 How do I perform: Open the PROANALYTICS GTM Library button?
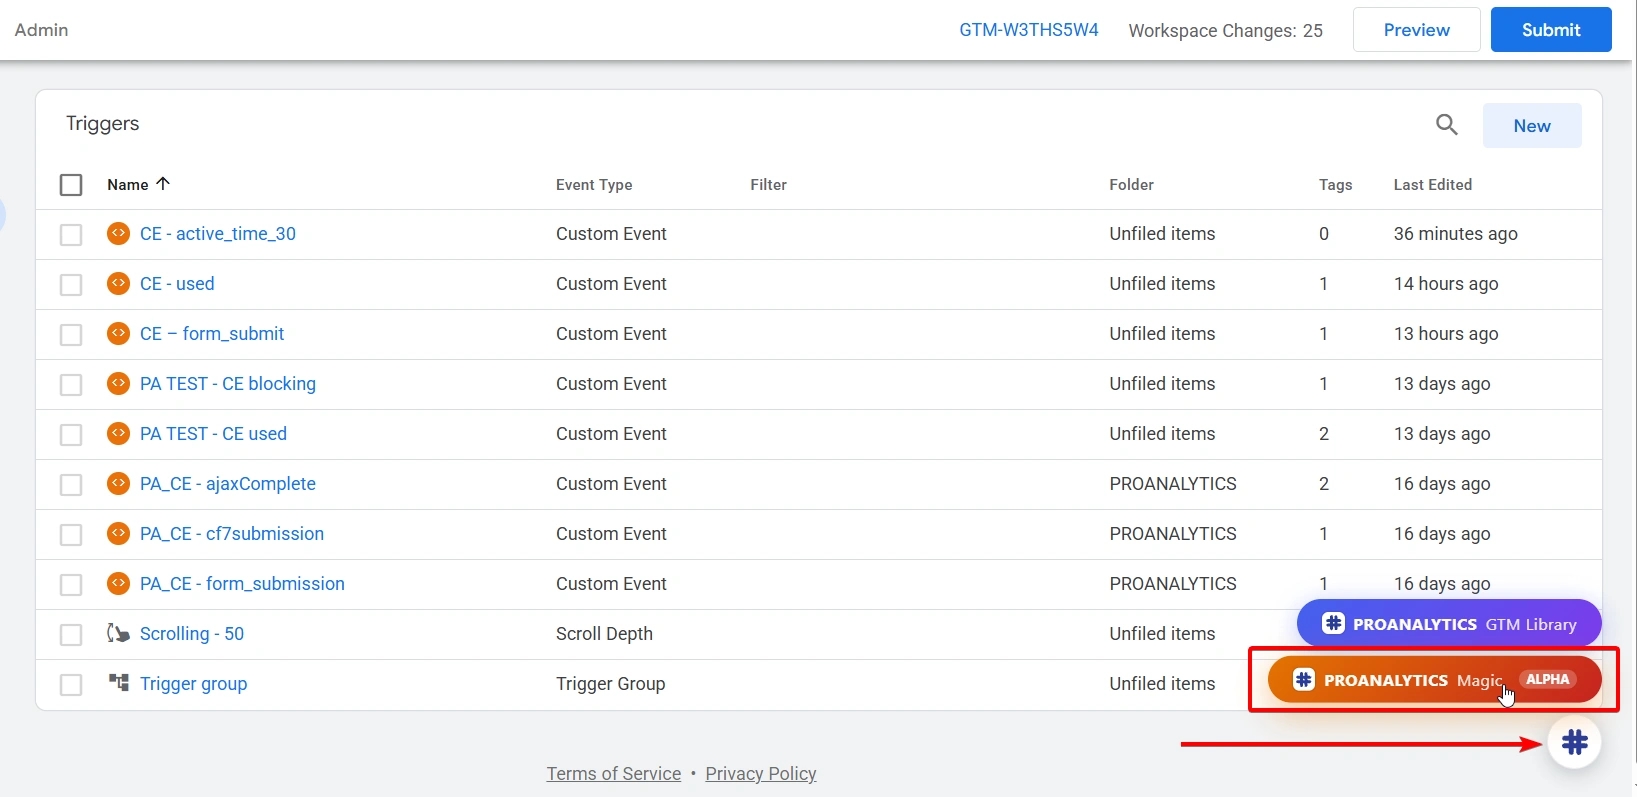coord(1449,624)
